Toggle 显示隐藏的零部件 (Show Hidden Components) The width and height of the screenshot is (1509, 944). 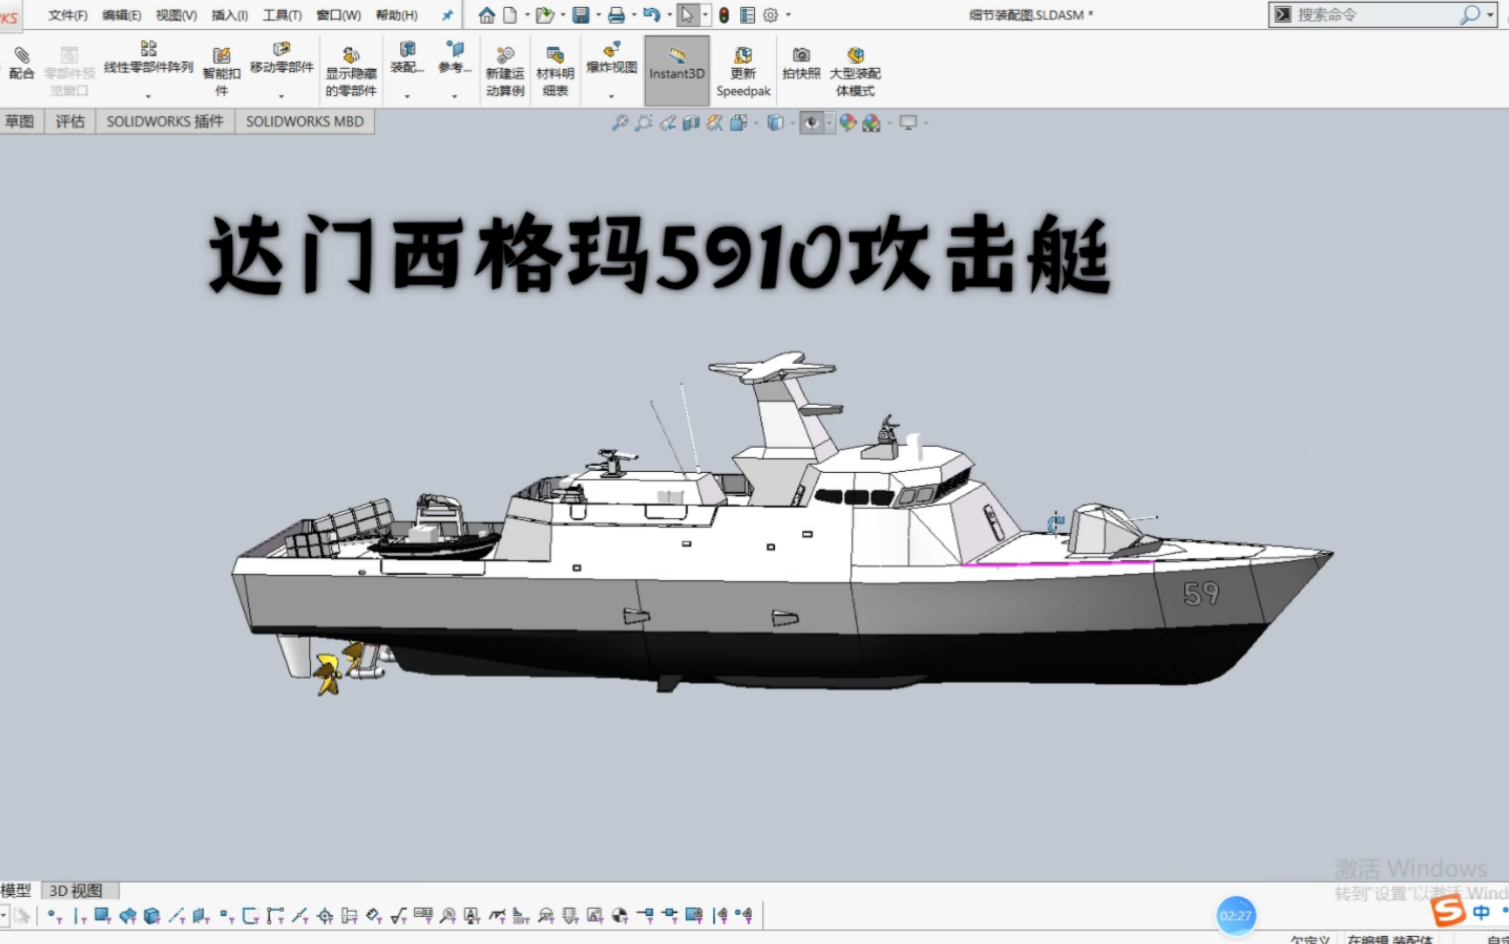350,68
